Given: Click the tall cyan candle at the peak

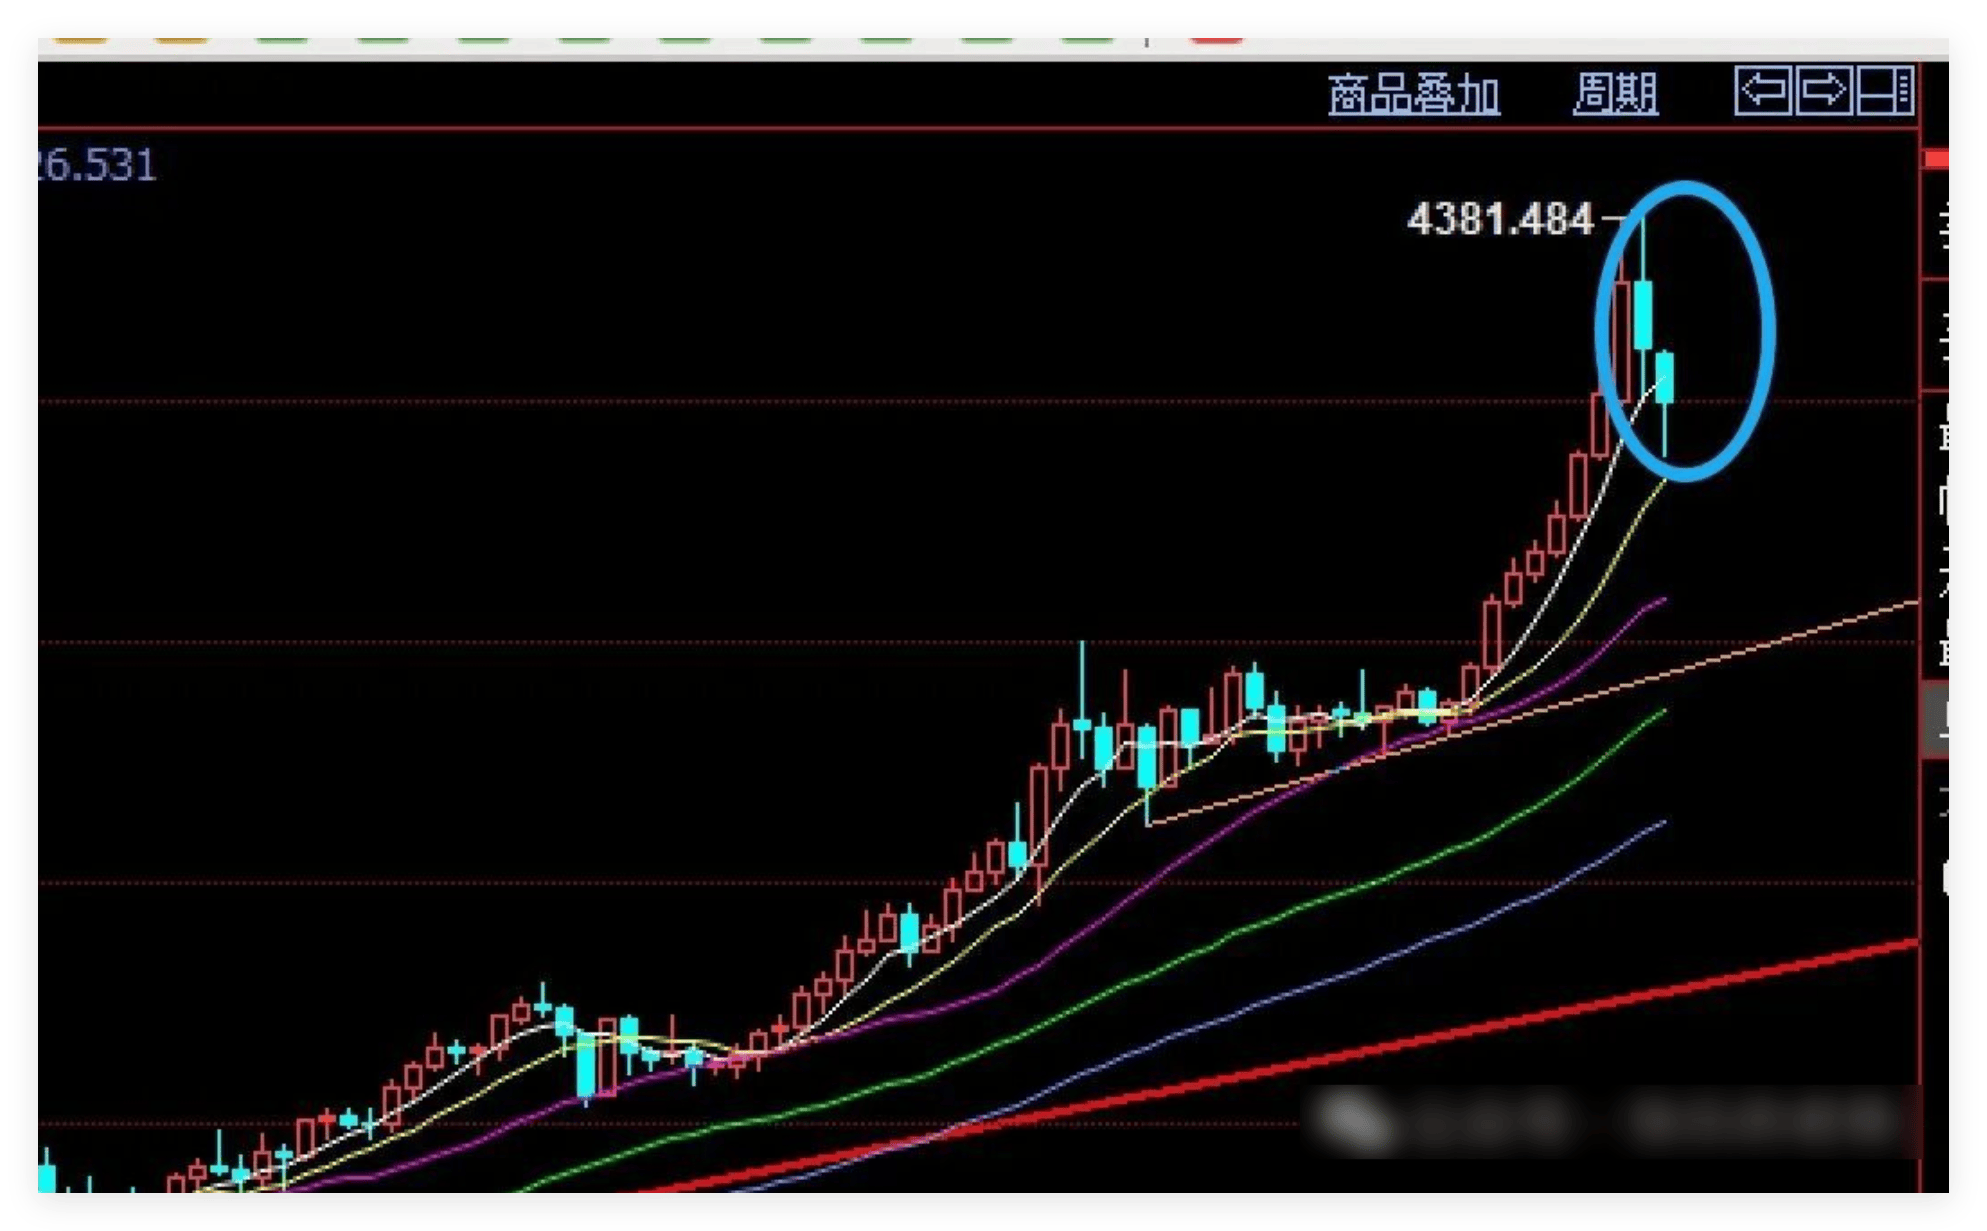Looking at the screenshot, I should 1643,315.
